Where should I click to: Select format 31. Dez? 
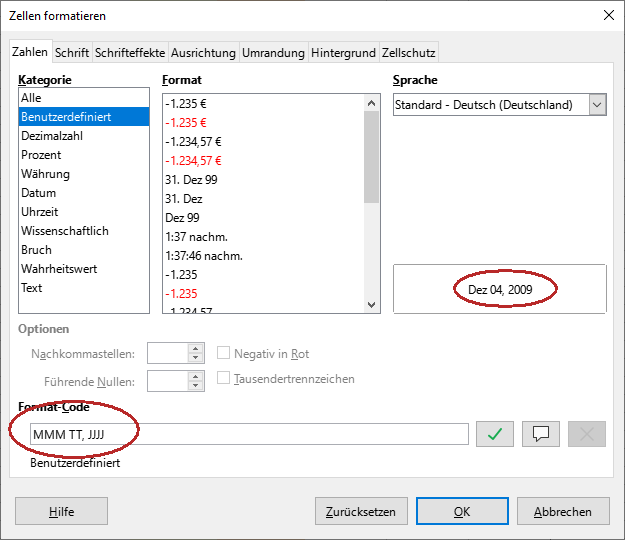263,198
